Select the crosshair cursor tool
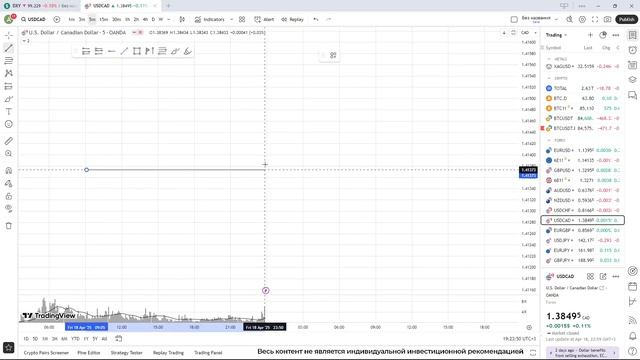 (x=9, y=36)
